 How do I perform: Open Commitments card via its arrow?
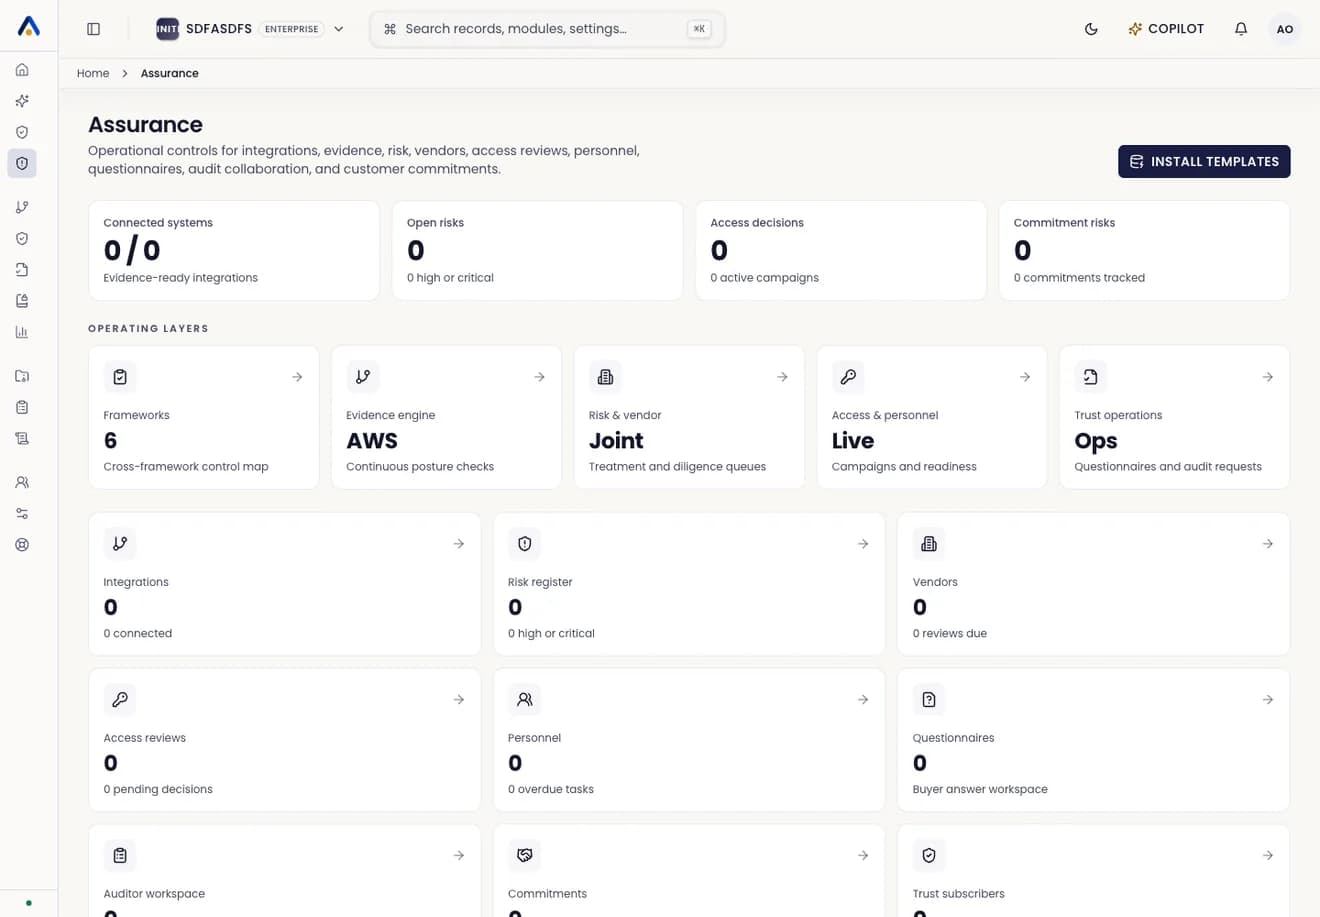[862, 856]
